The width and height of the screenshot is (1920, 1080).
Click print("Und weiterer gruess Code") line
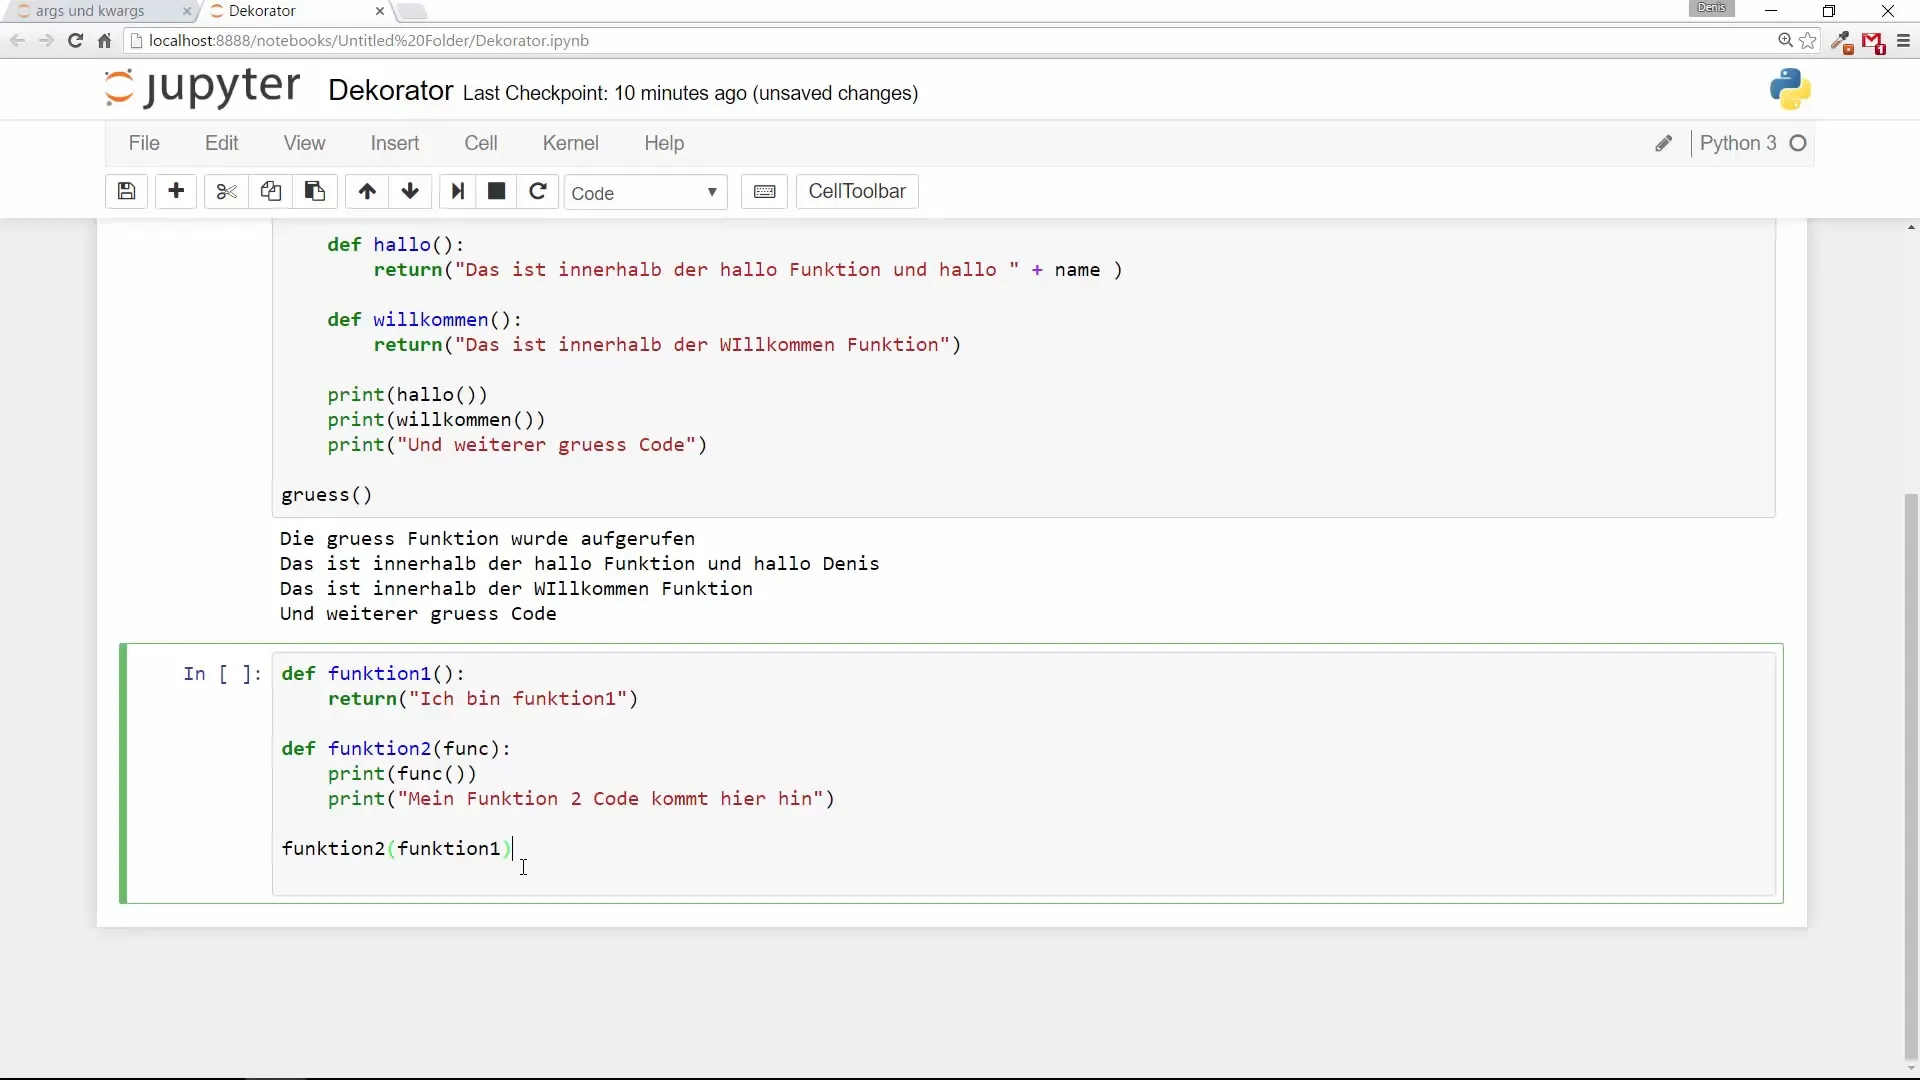[517, 445]
